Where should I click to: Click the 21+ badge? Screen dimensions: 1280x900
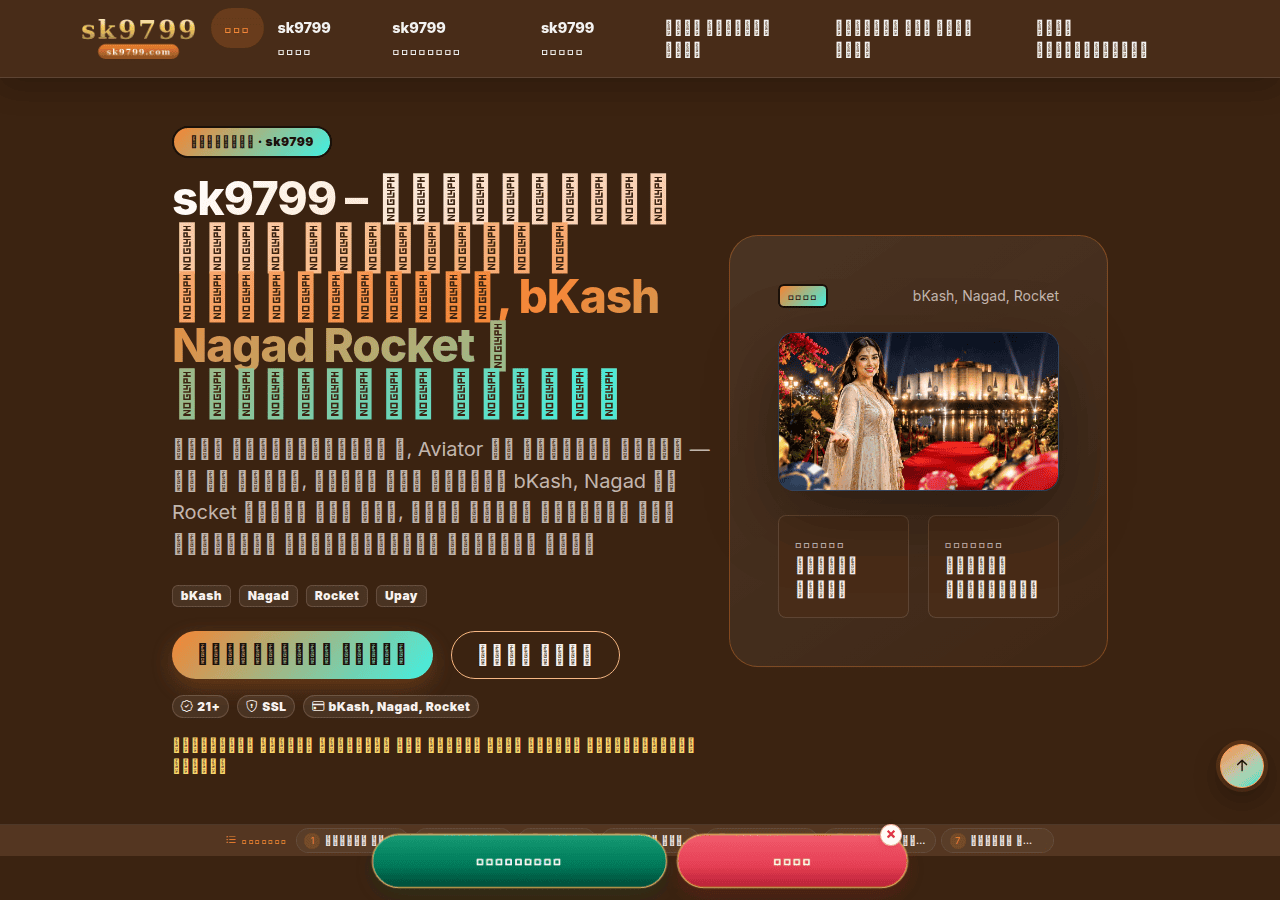(x=200, y=707)
